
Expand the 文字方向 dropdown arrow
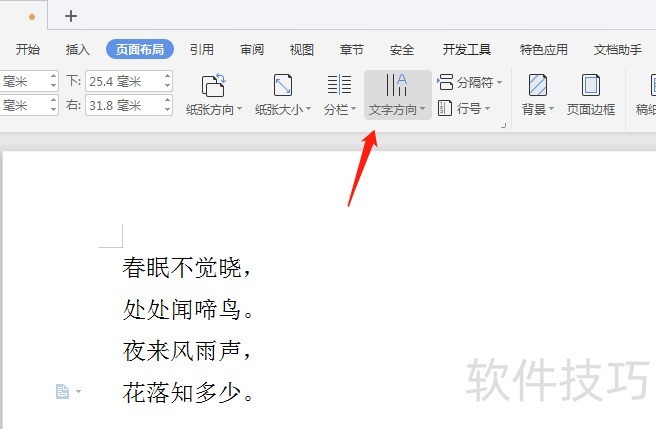423,110
